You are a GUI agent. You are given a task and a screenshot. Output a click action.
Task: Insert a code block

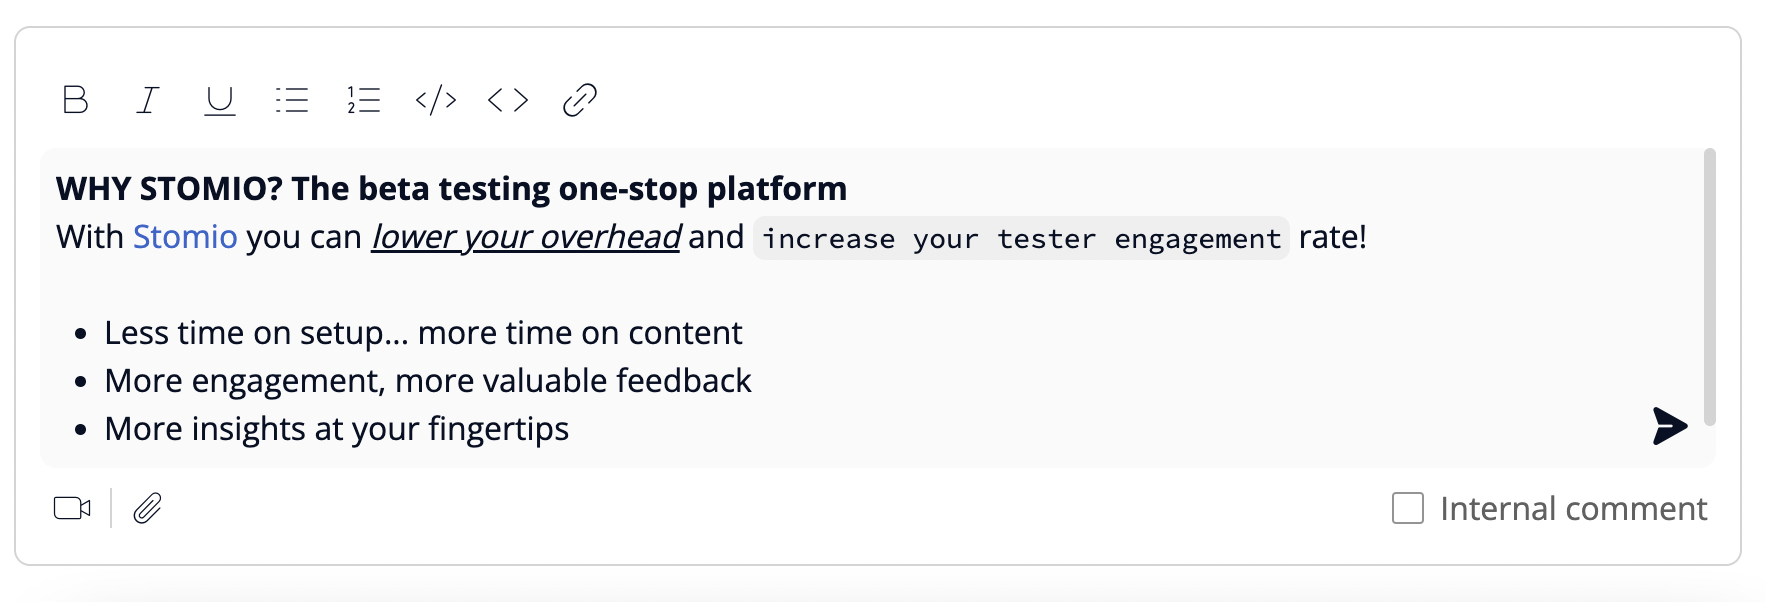tap(436, 100)
